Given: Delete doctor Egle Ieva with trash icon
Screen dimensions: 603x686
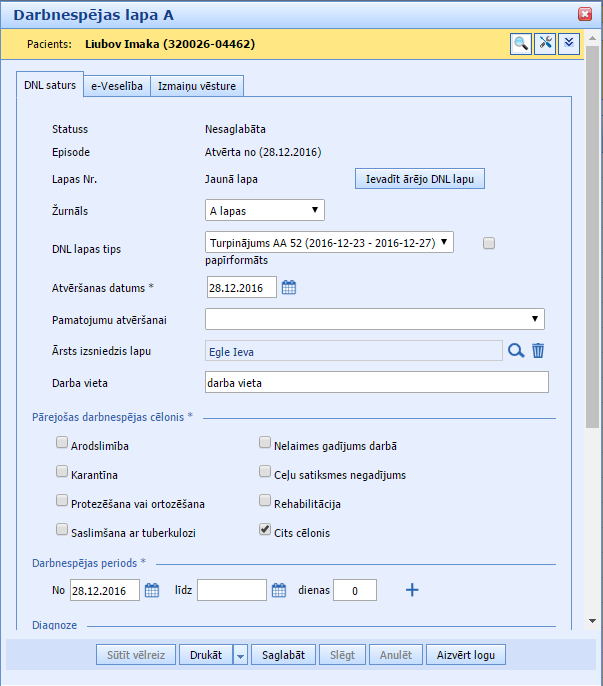Looking at the screenshot, I should [x=538, y=350].
